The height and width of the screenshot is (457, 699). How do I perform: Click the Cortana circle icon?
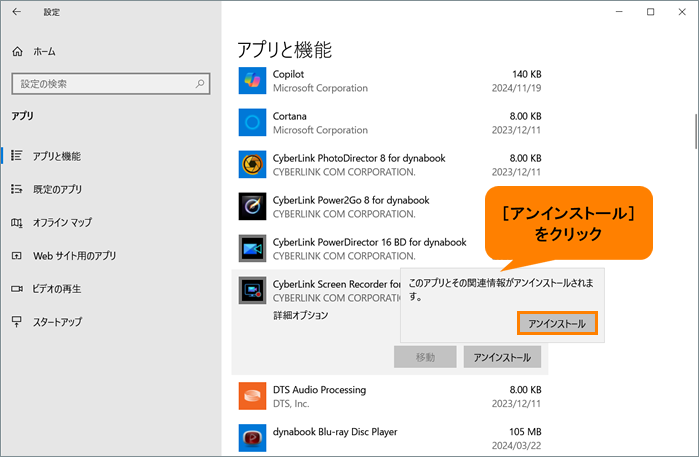[252, 123]
